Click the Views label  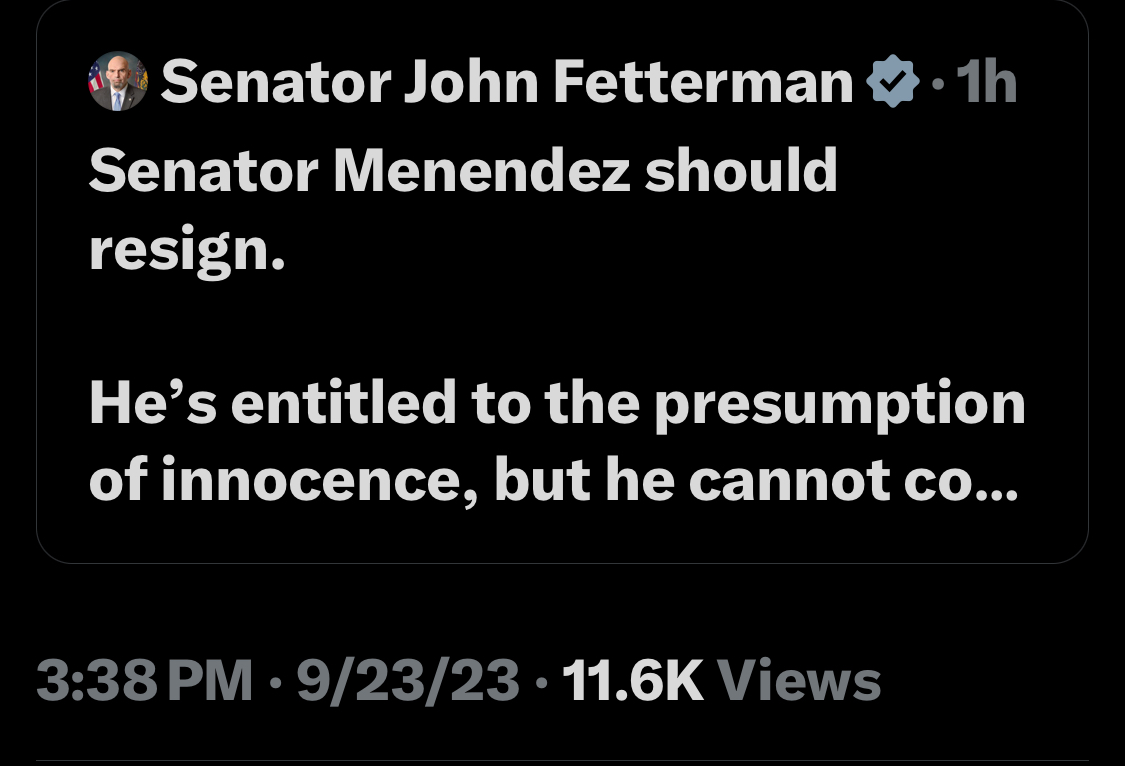pyautogui.click(x=799, y=680)
